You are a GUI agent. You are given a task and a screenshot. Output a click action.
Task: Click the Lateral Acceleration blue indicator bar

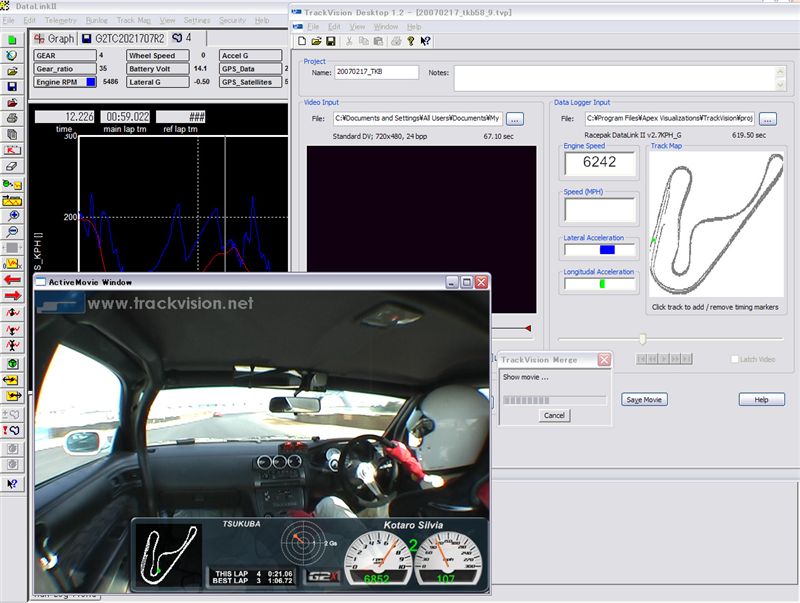click(x=607, y=250)
